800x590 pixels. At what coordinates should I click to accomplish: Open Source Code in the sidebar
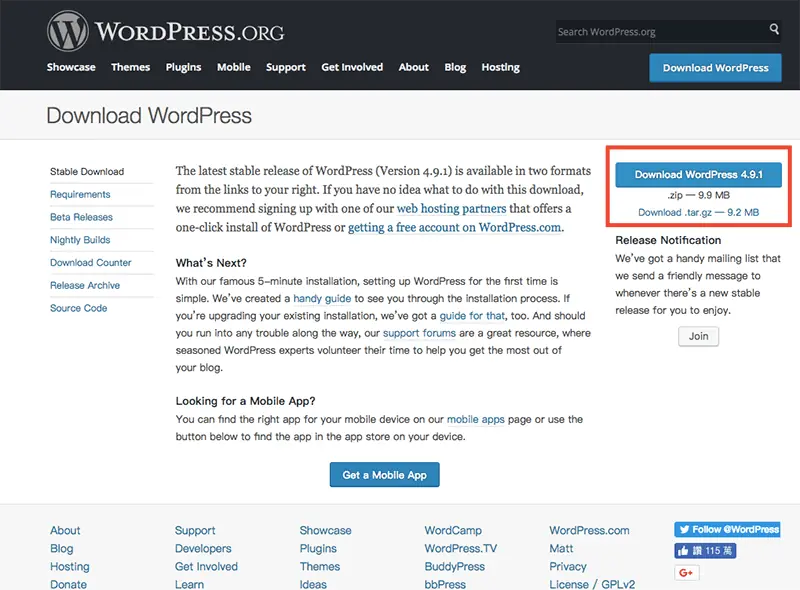tap(79, 308)
